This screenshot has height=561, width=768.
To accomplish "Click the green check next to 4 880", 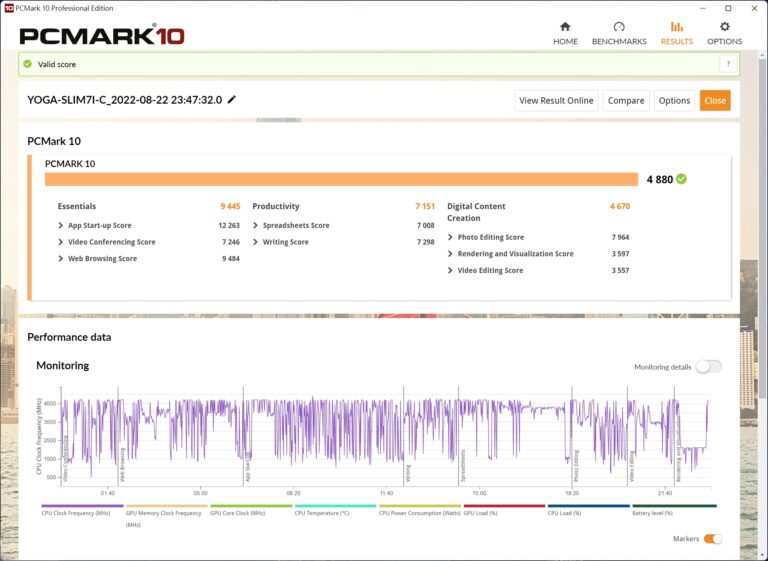I will (x=681, y=179).
